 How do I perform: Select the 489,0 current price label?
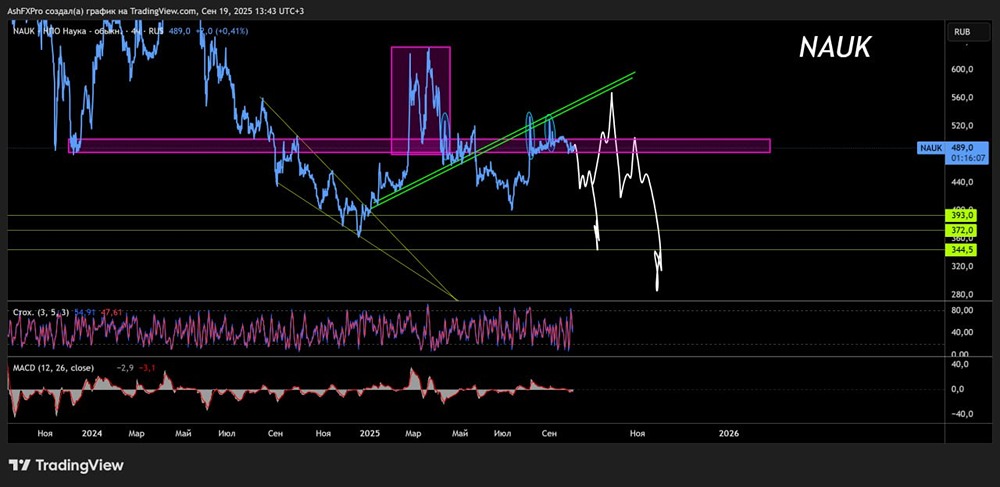pyautogui.click(x=960, y=146)
